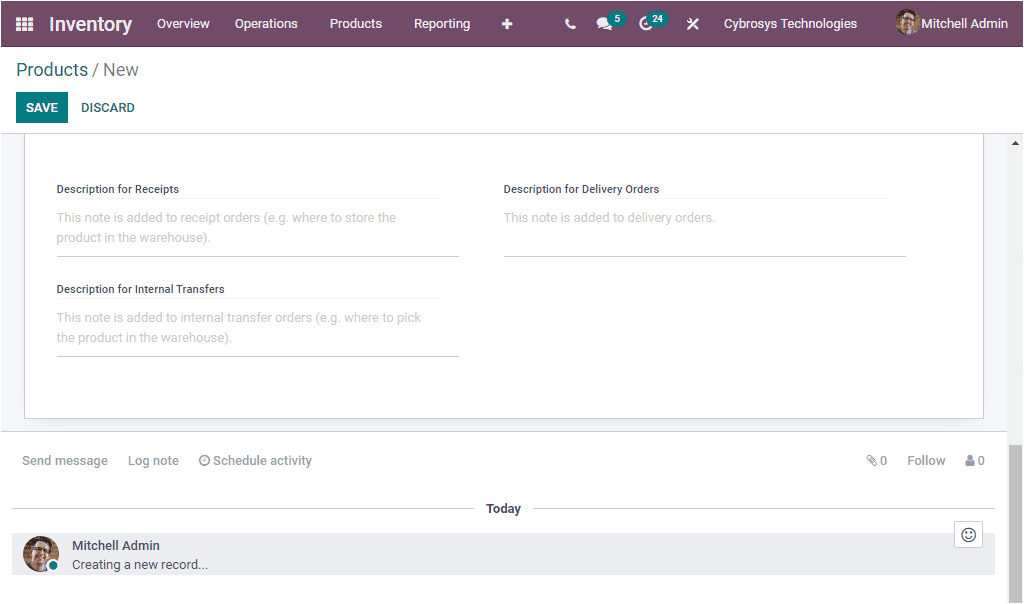
Task: Open the emoji smiley icon on the message
Action: click(967, 534)
